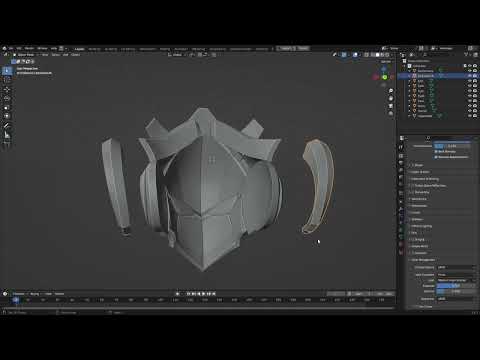Click the Exposure slider
Image resolution: width=480 pixels, height=360 pixels.
point(456,286)
